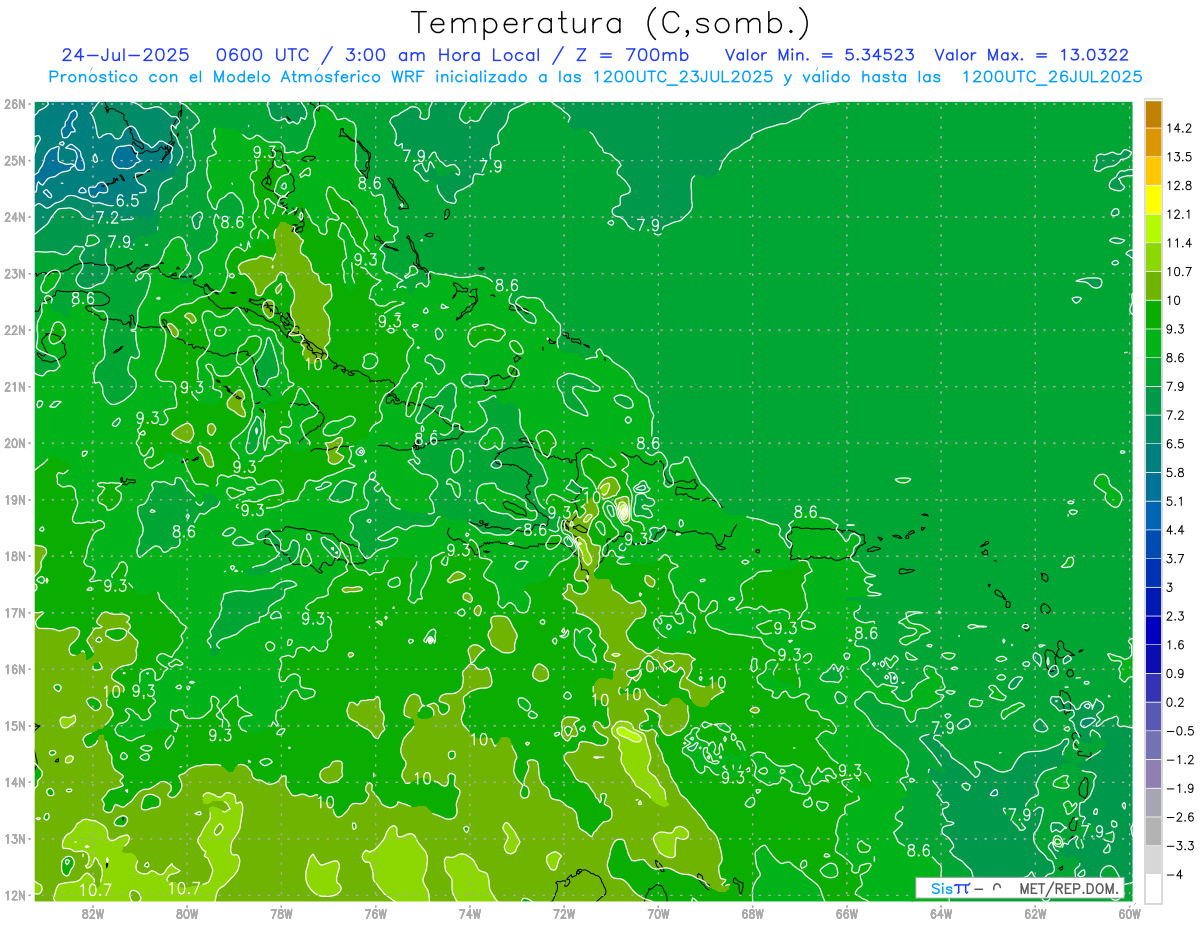Click the gray colorbar swatch between -3.3 and -2.6
Screen dimensions: 1200x927
point(1153,831)
